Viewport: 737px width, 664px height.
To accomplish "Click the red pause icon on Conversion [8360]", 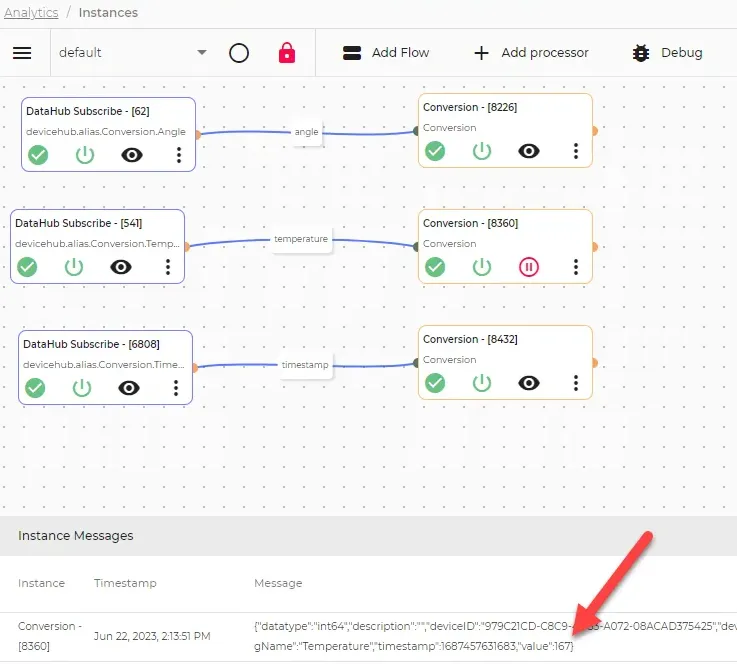I will click(529, 267).
